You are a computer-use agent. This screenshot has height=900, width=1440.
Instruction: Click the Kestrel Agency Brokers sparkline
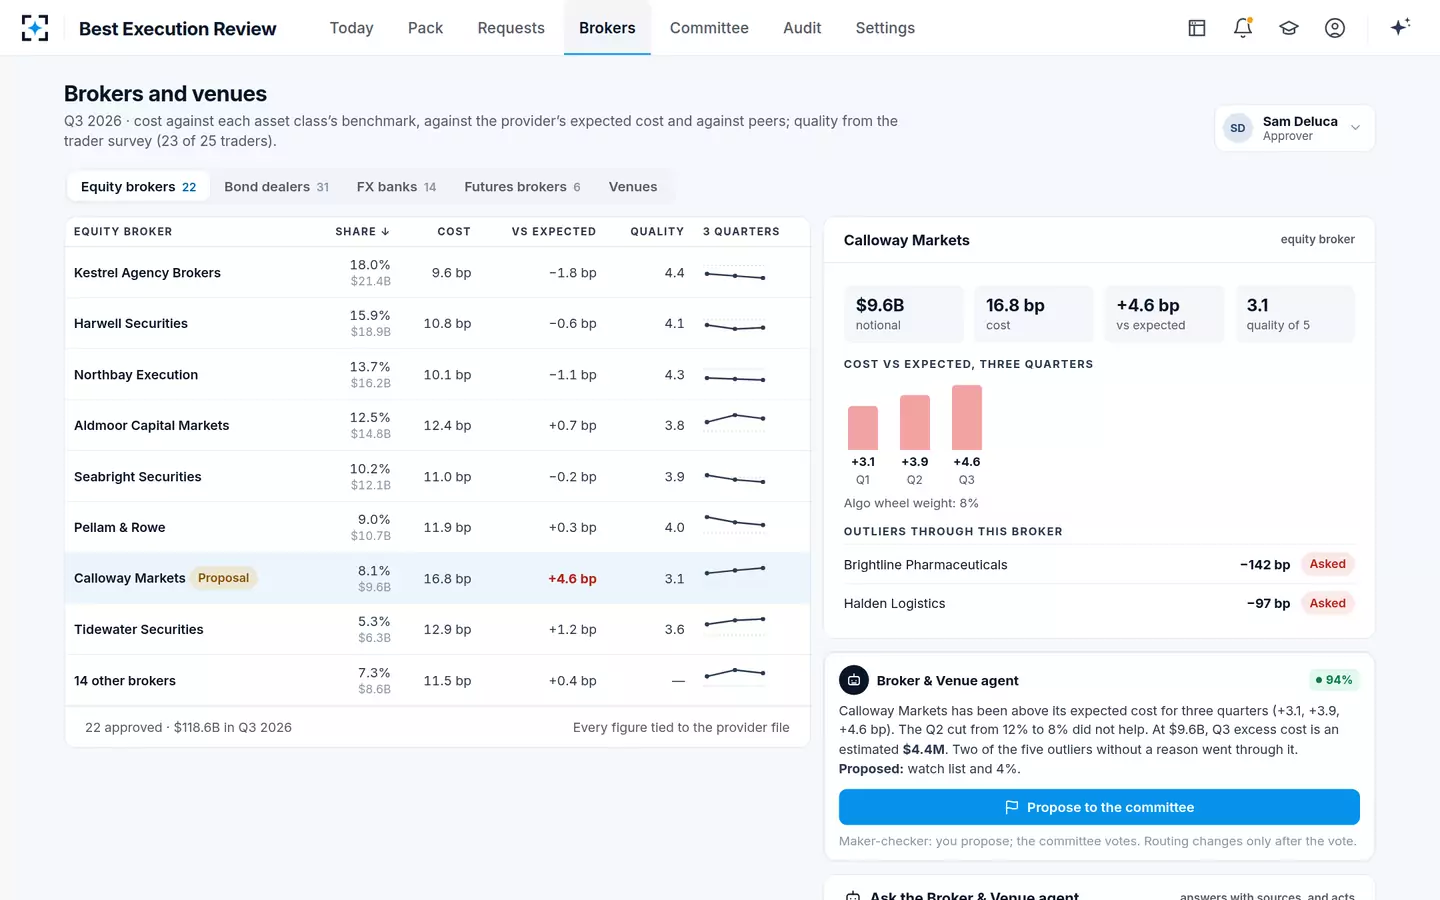(x=735, y=275)
